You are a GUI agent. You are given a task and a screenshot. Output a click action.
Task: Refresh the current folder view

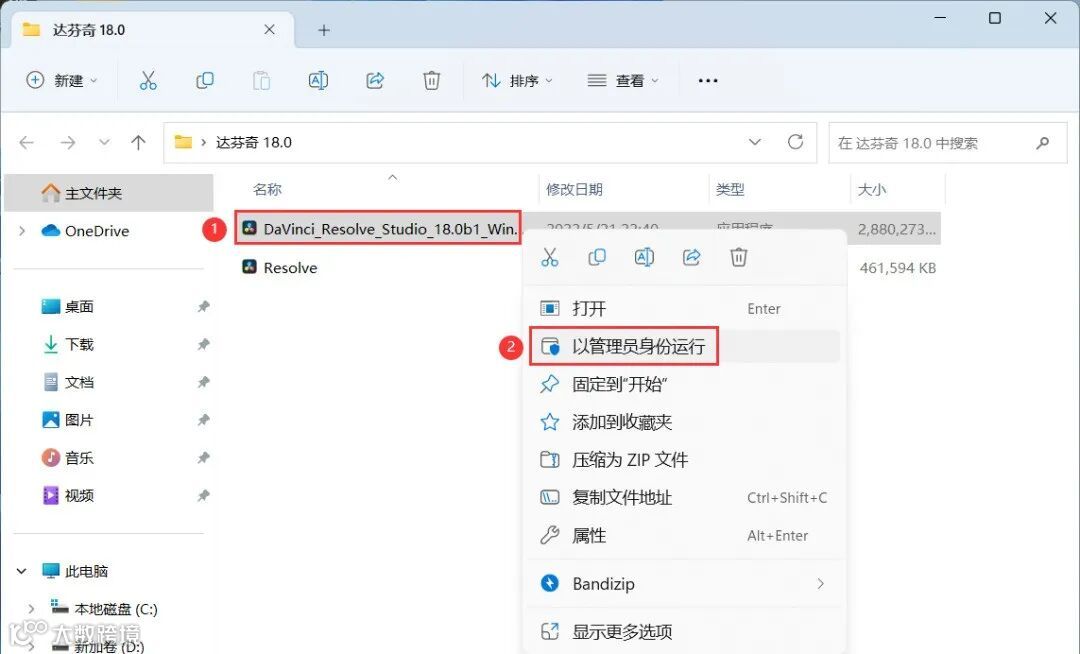tap(796, 142)
